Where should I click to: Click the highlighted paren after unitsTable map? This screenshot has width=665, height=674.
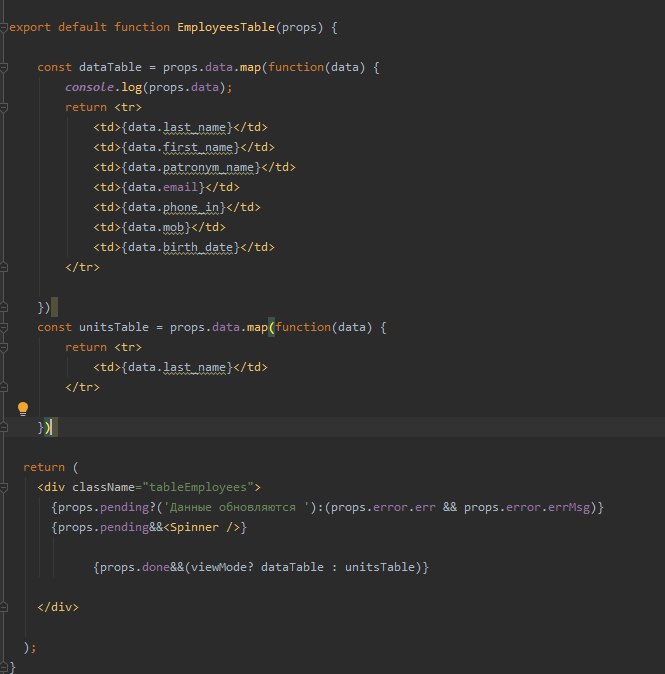click(271, 327)
